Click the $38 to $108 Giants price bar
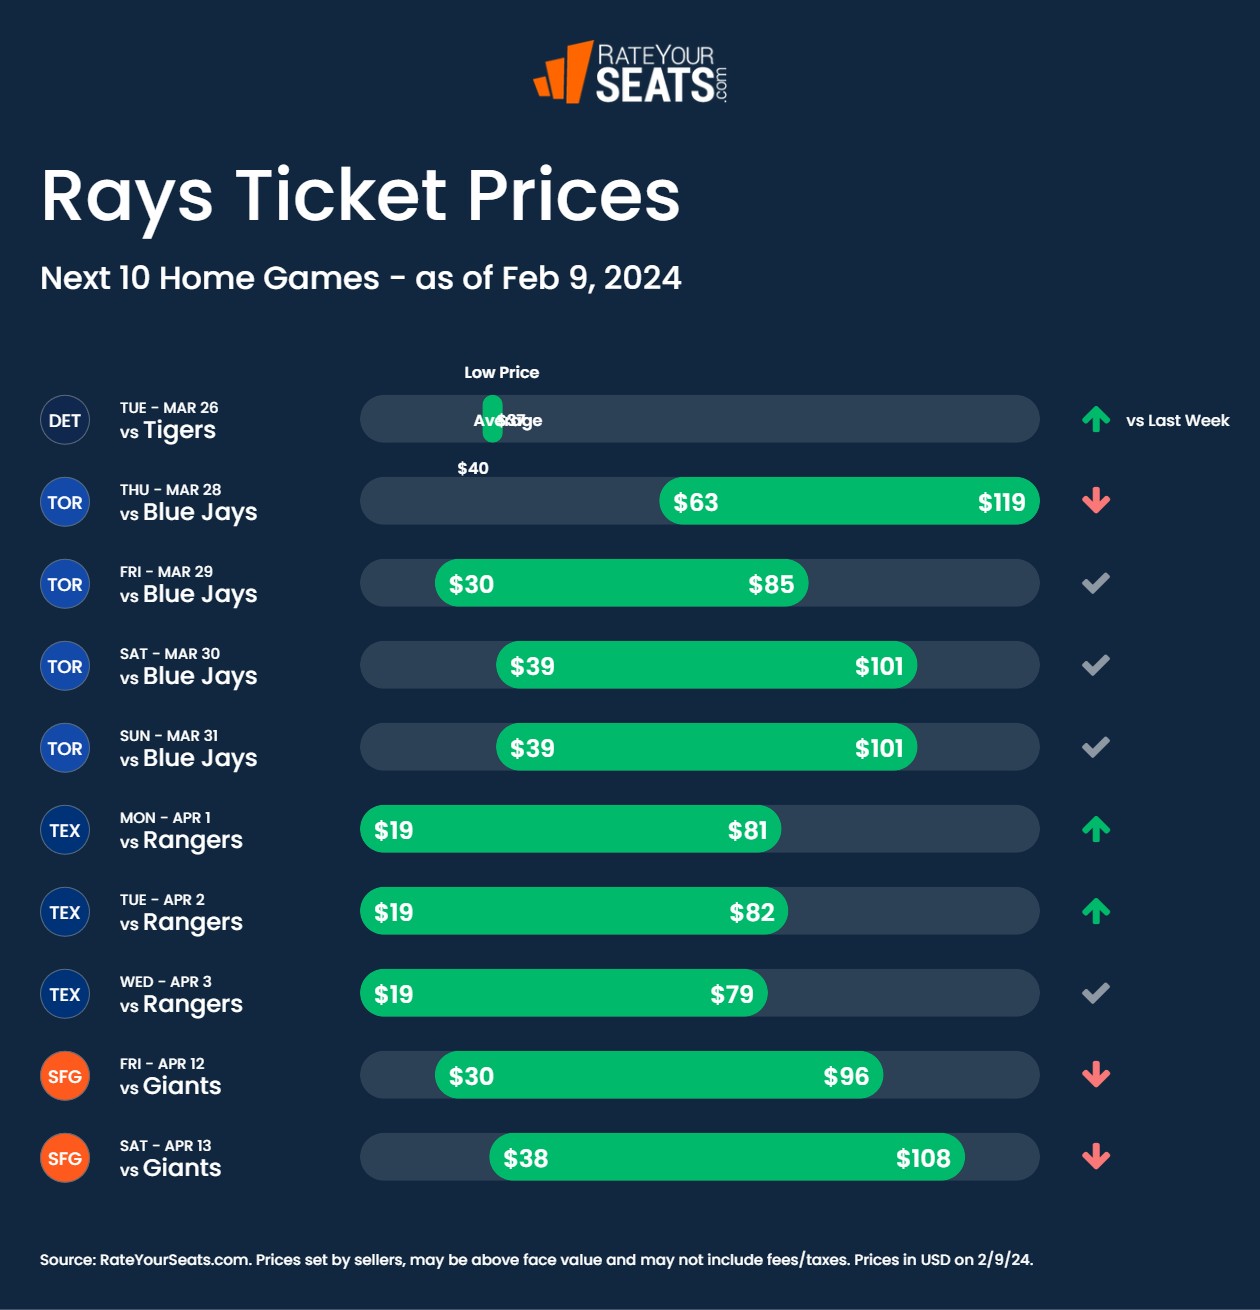The height and width of the screenshot is (1310, 1260). (x=727, y=1157)
